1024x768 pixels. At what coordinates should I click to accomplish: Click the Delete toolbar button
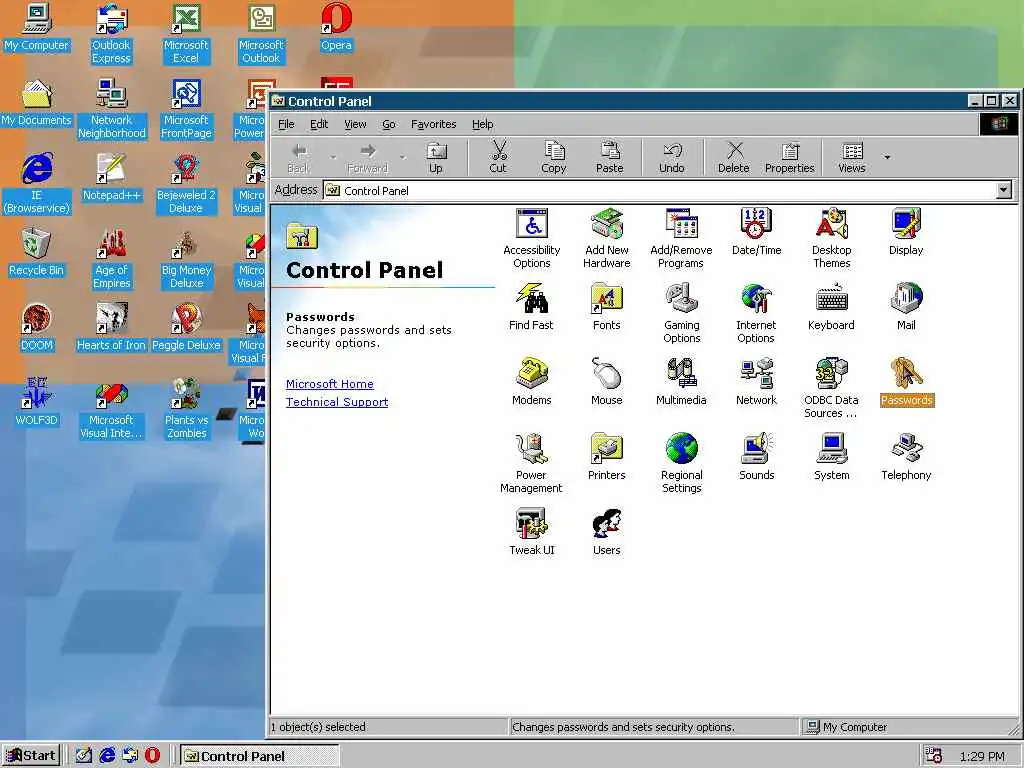tap(733, 158)
